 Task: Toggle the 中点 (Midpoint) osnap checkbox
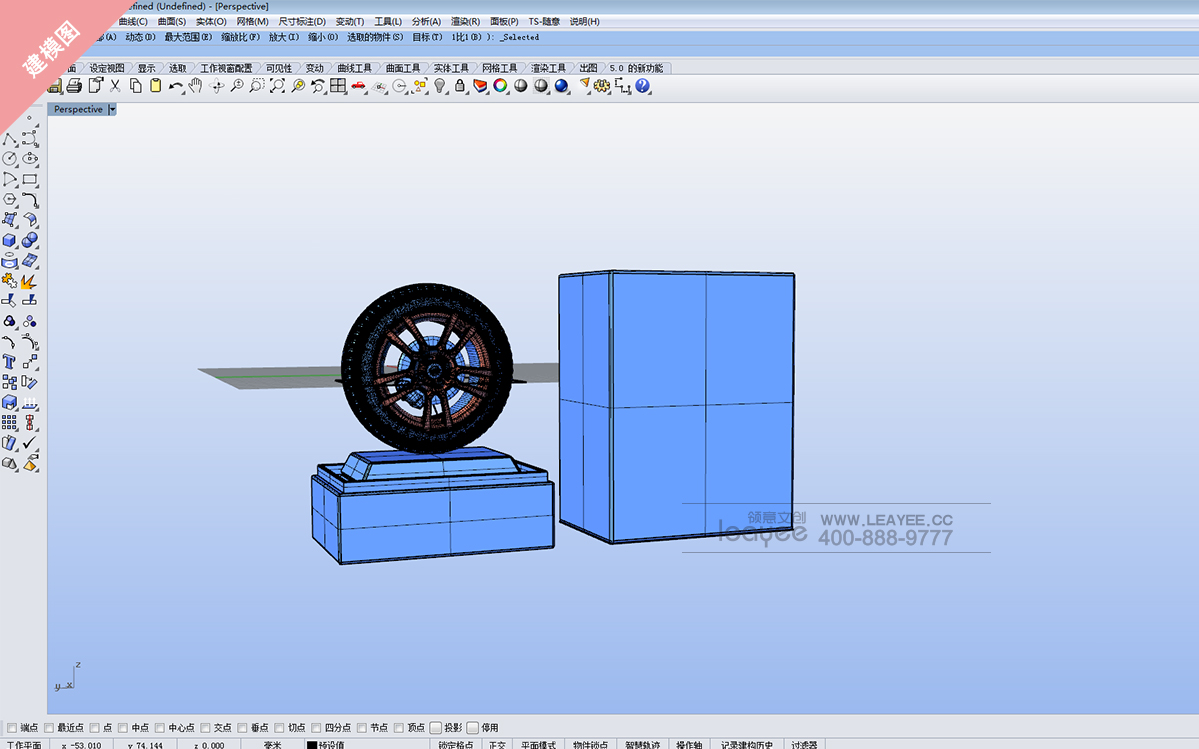123,728
